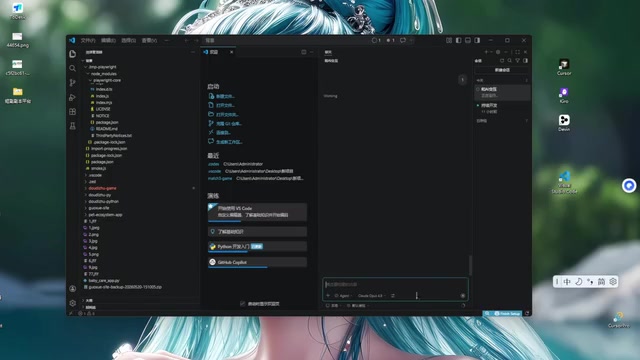The width and height of the screenshot is (640, 360).
Task: Open the Manage gear in activity bar
Action: pyautogui.click(x=73, y=303)
